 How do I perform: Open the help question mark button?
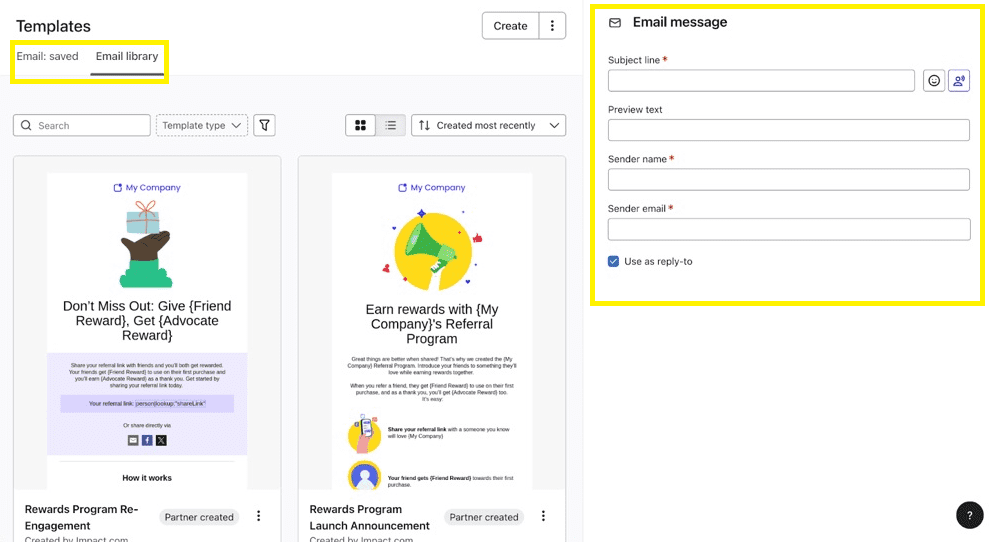point(969,515)
